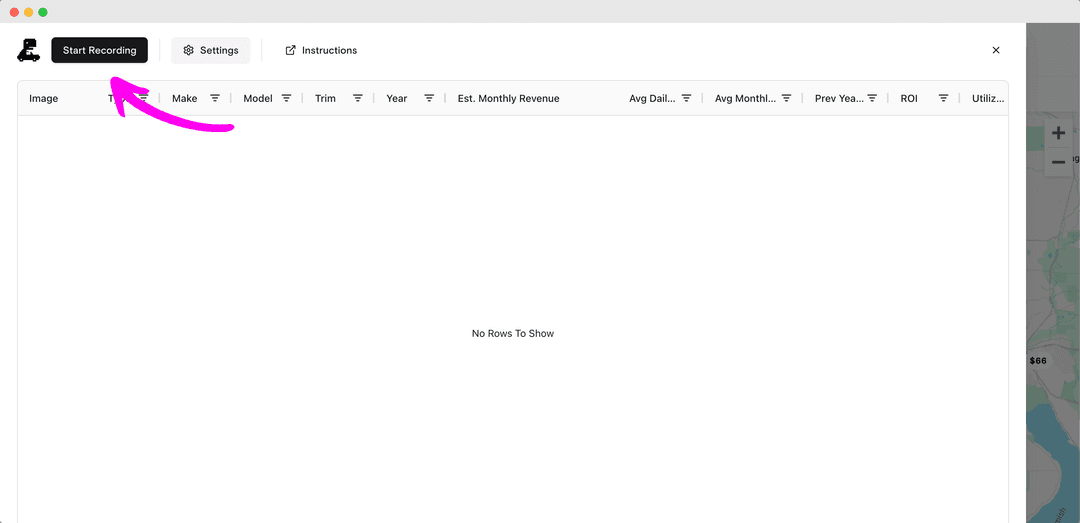
Task: Sort by the Est. Monthly Revenue header
Action: pyautogui.click(x=508, y=98)
